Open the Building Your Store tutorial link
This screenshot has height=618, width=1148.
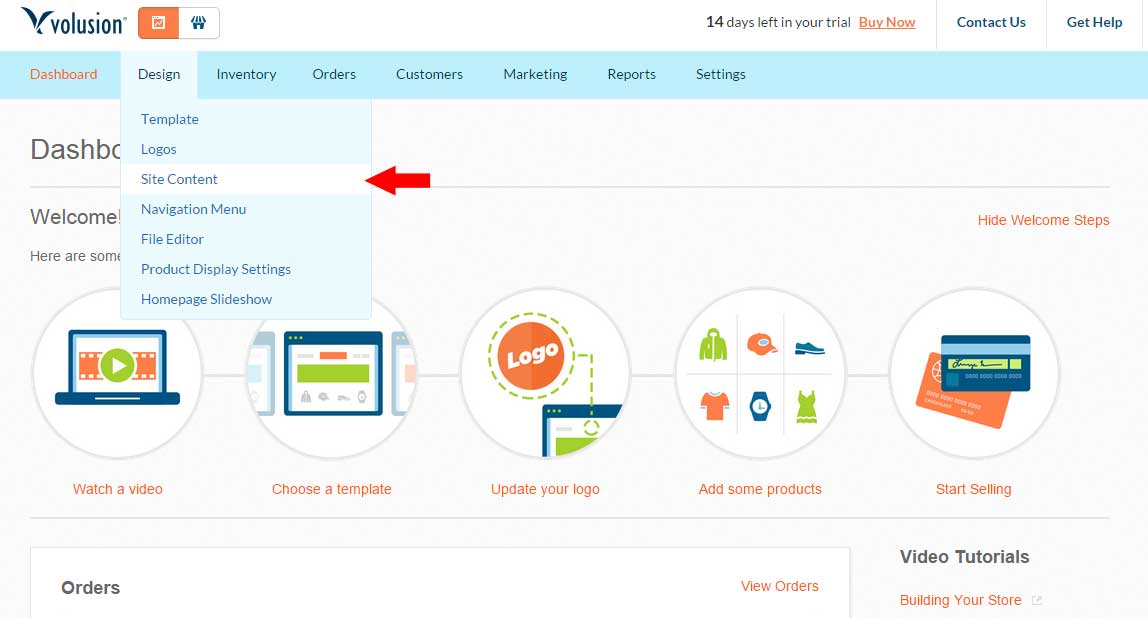961,600
